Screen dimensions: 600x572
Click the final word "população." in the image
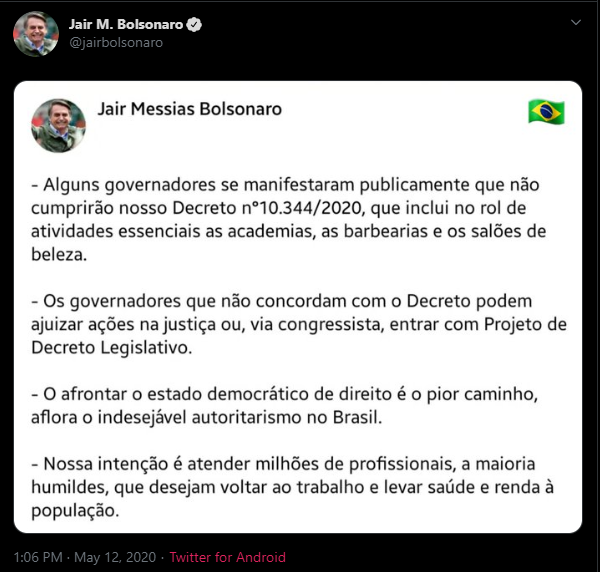tap(75, 511)
